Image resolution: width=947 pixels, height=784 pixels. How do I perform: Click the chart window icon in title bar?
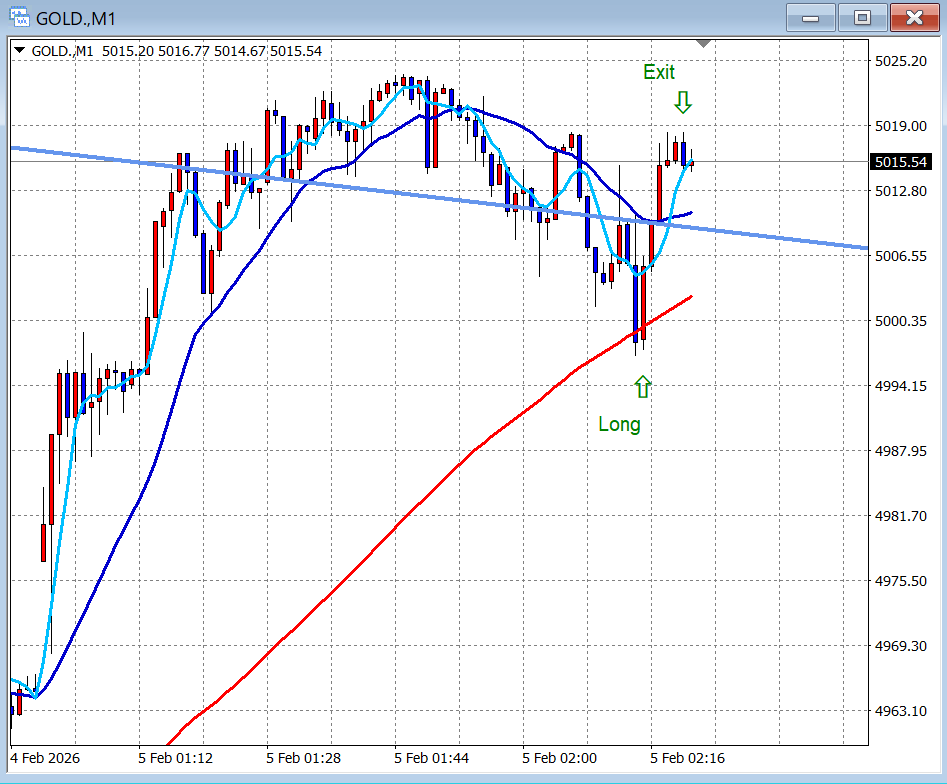click(x=19, y=18)
